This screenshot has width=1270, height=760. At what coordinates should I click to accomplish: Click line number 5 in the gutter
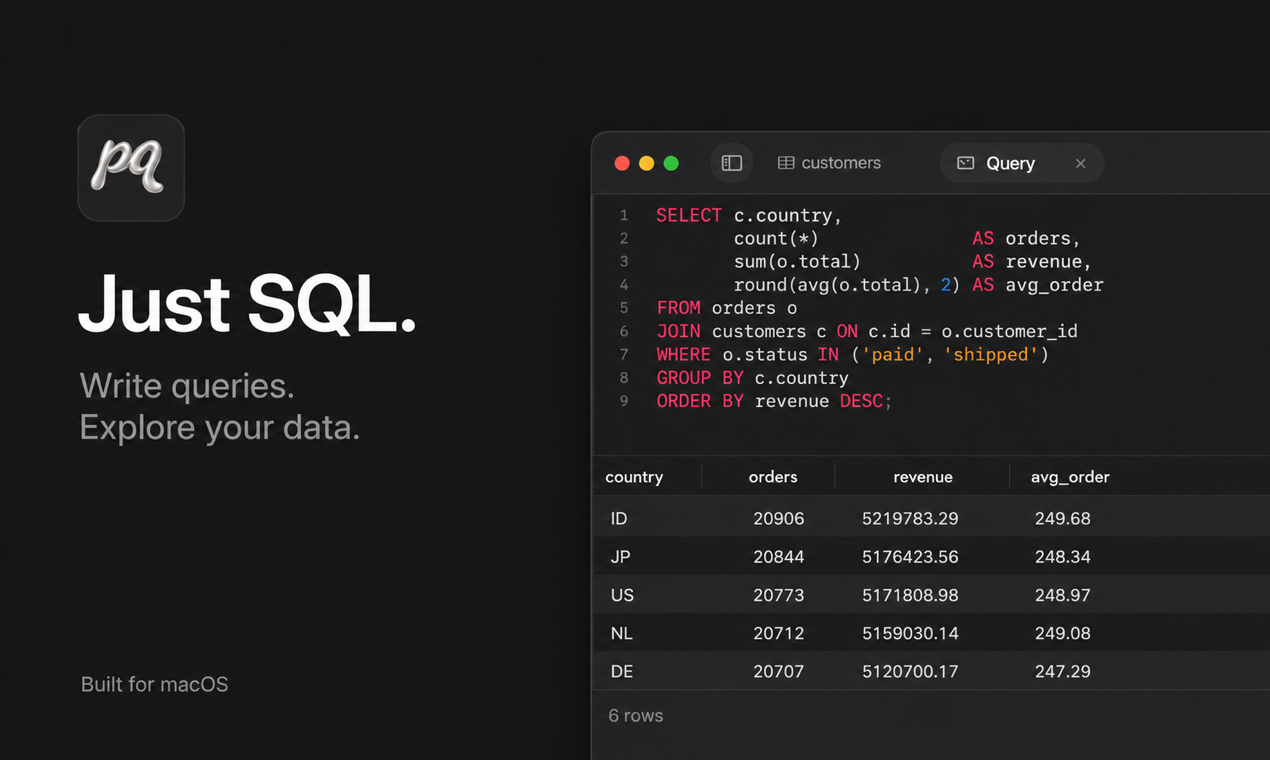624,308
